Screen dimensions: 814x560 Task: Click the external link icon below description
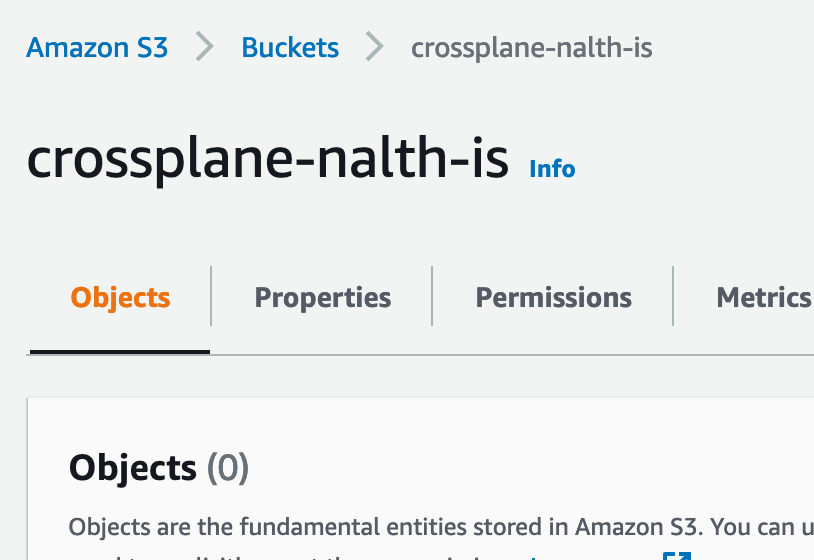coord(676,555)
